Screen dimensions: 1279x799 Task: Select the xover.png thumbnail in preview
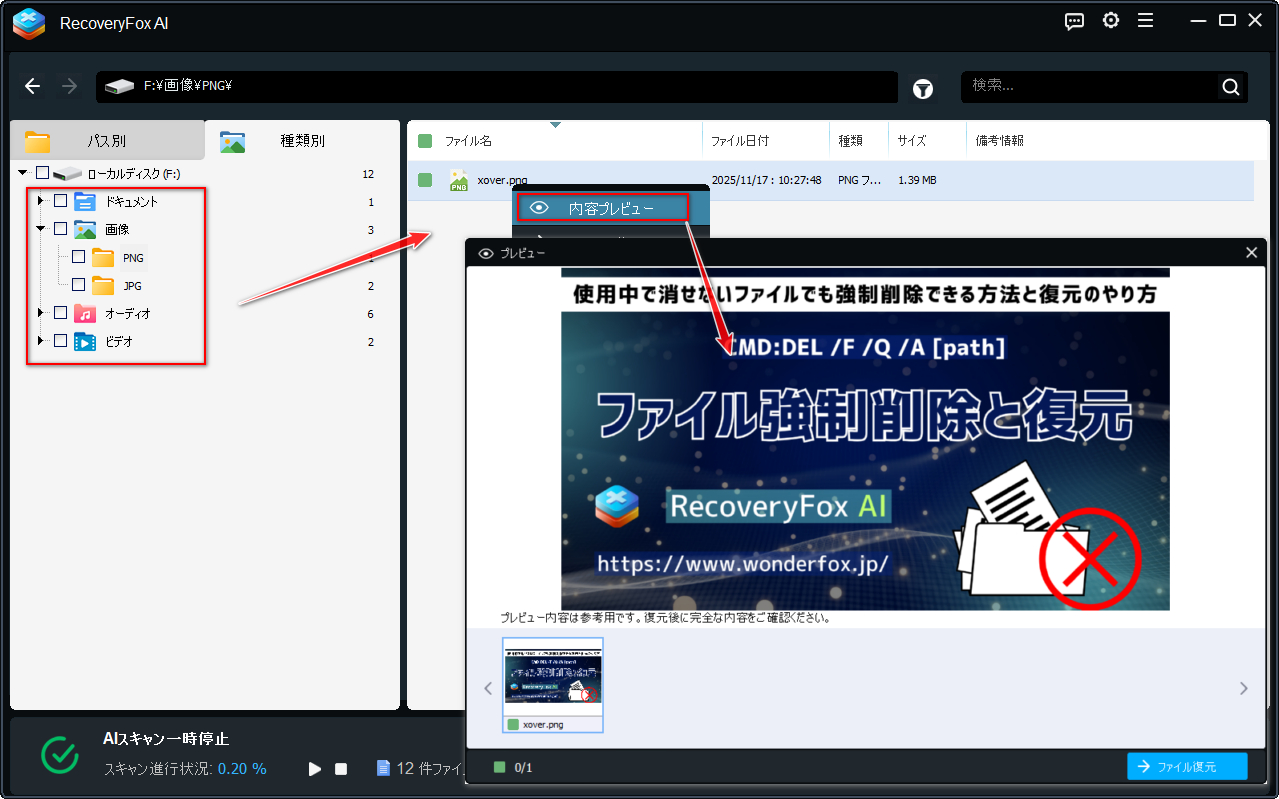pos(552,678)
